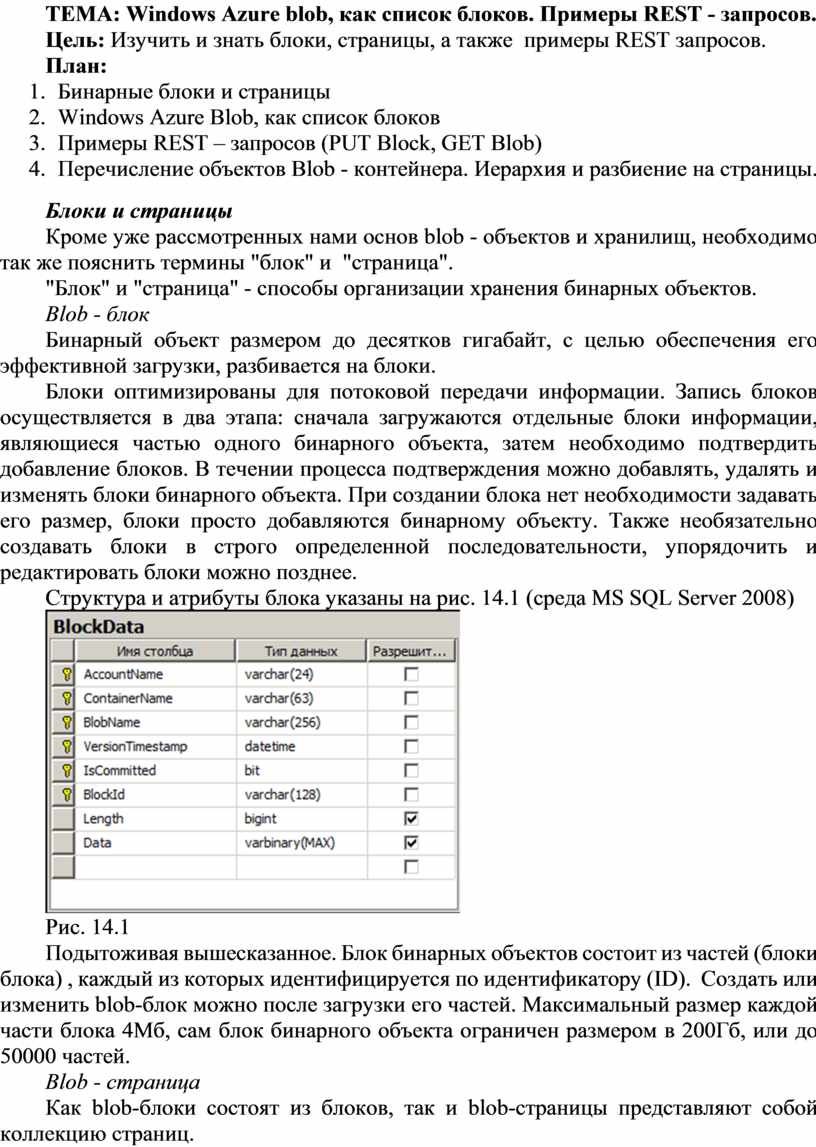Click plan item 'Перечисление объектов Blob - контейнера'
The image size is (816, 1147).
click(262, 169)
